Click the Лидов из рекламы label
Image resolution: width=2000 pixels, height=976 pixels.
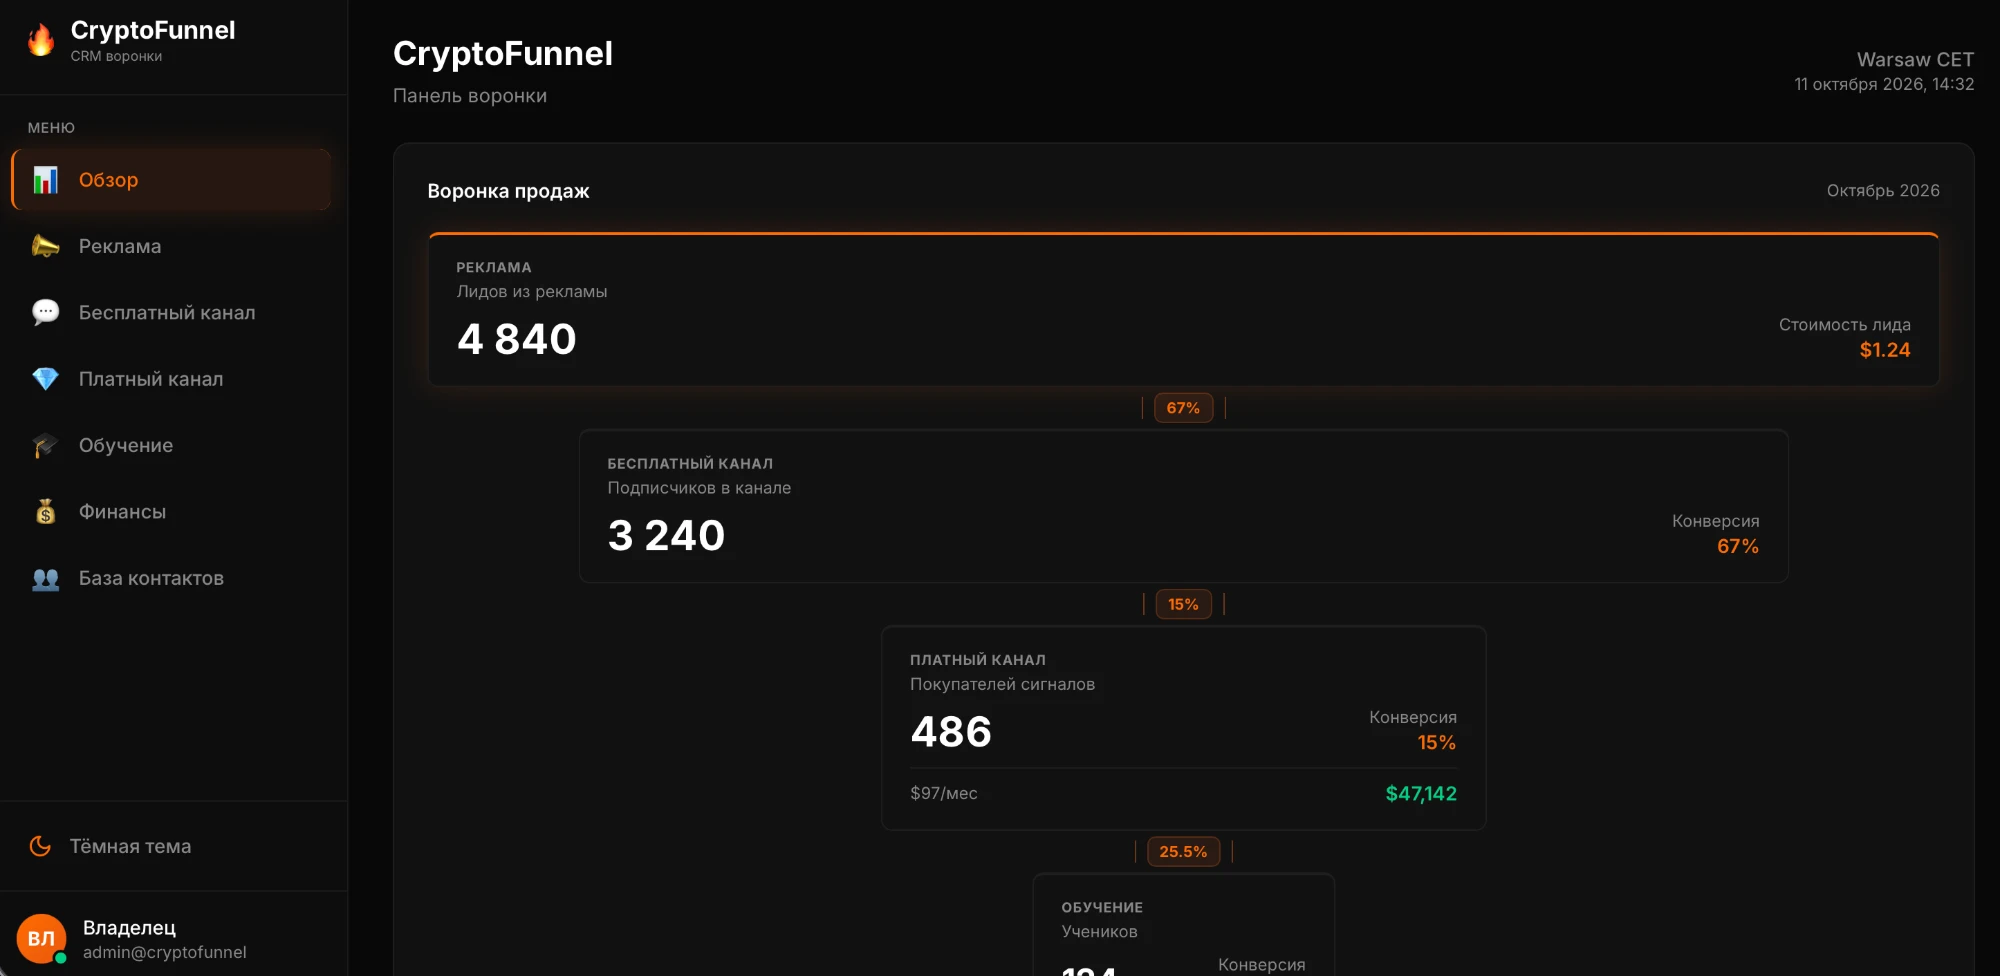(532, 291)
